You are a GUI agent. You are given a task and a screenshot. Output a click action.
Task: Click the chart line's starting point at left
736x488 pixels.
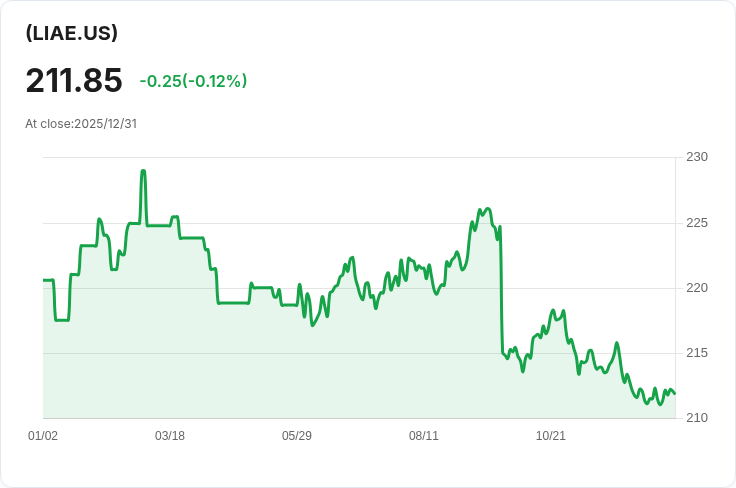click(x=44, y=280)
